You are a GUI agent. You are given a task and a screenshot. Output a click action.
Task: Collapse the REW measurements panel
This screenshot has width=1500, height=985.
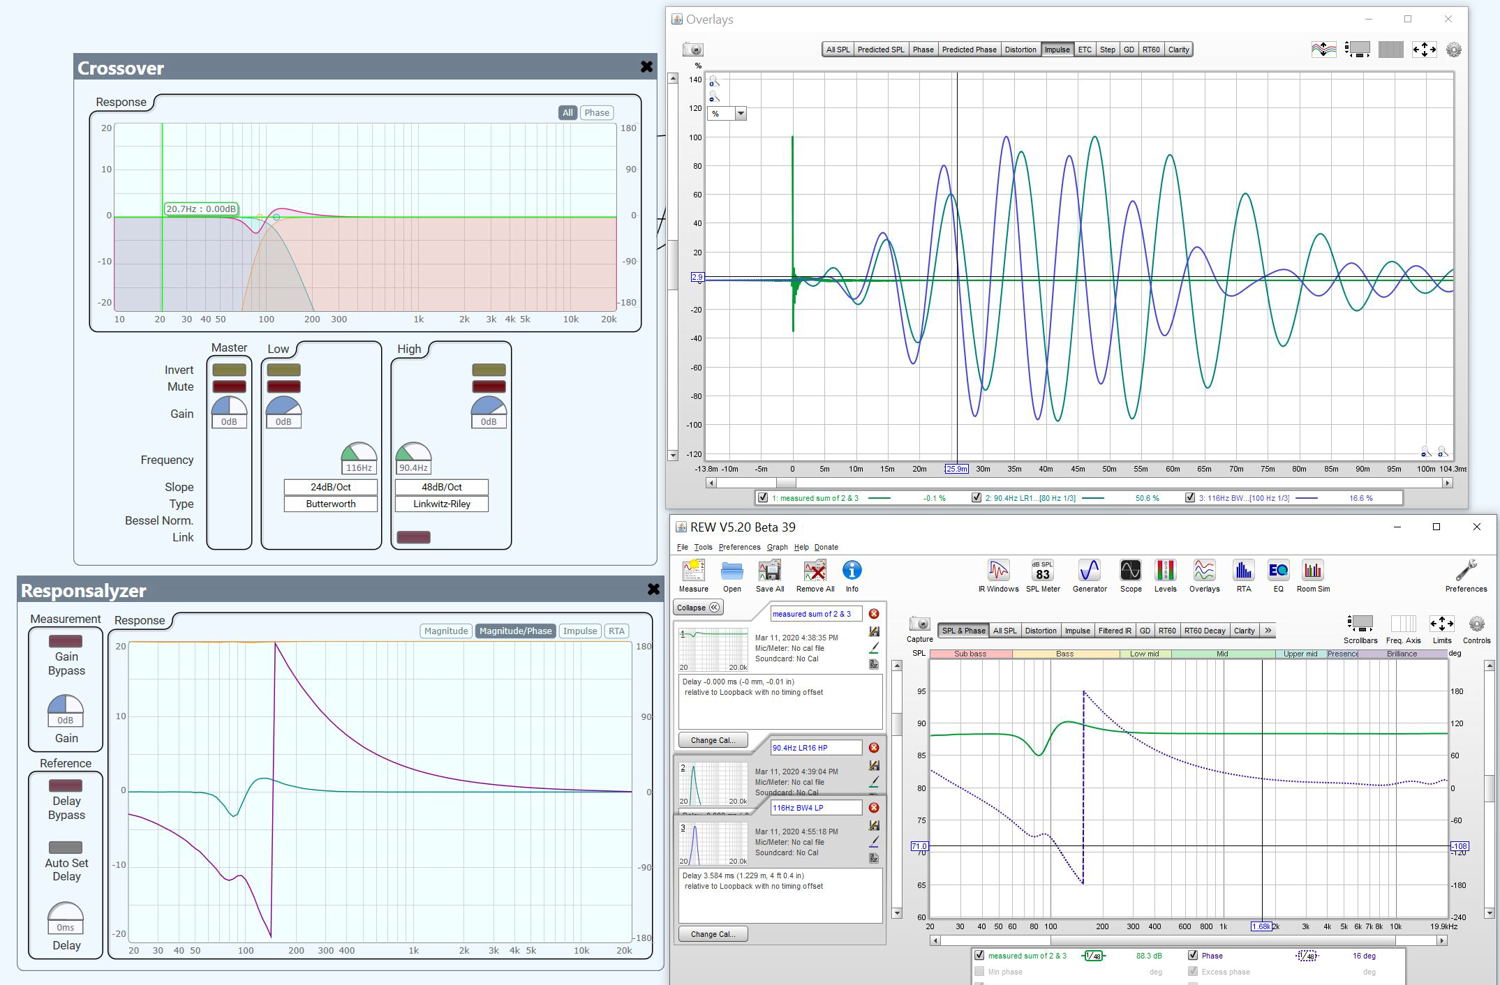coord(698,608)
